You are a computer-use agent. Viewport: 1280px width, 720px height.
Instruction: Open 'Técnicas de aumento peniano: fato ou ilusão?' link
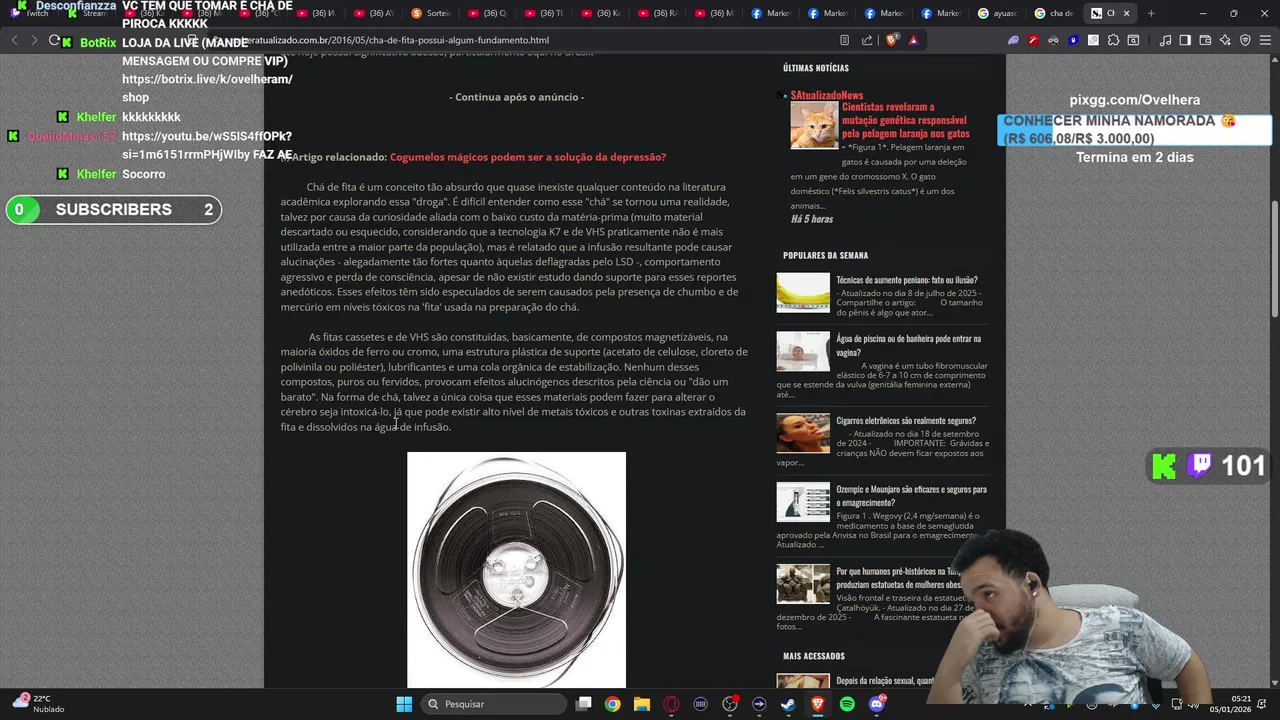[907, 280]
